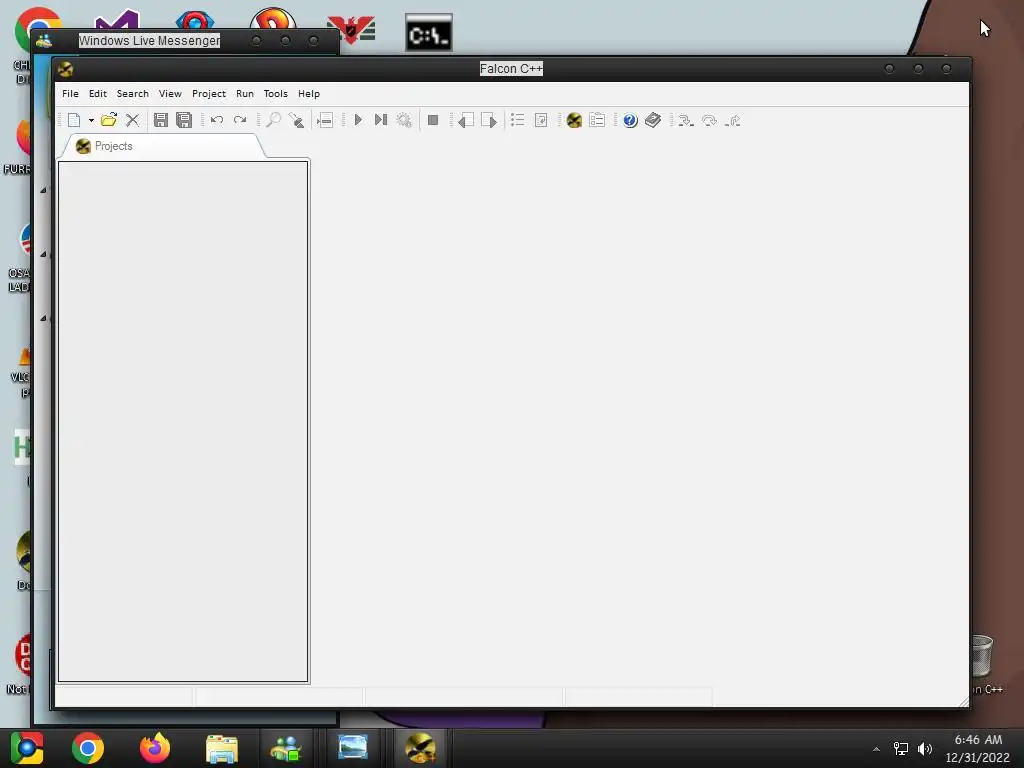Click the Windows Live Messenger title bar text
Viewport: 1024px width, 768px height.
click(x=150, y=40)
